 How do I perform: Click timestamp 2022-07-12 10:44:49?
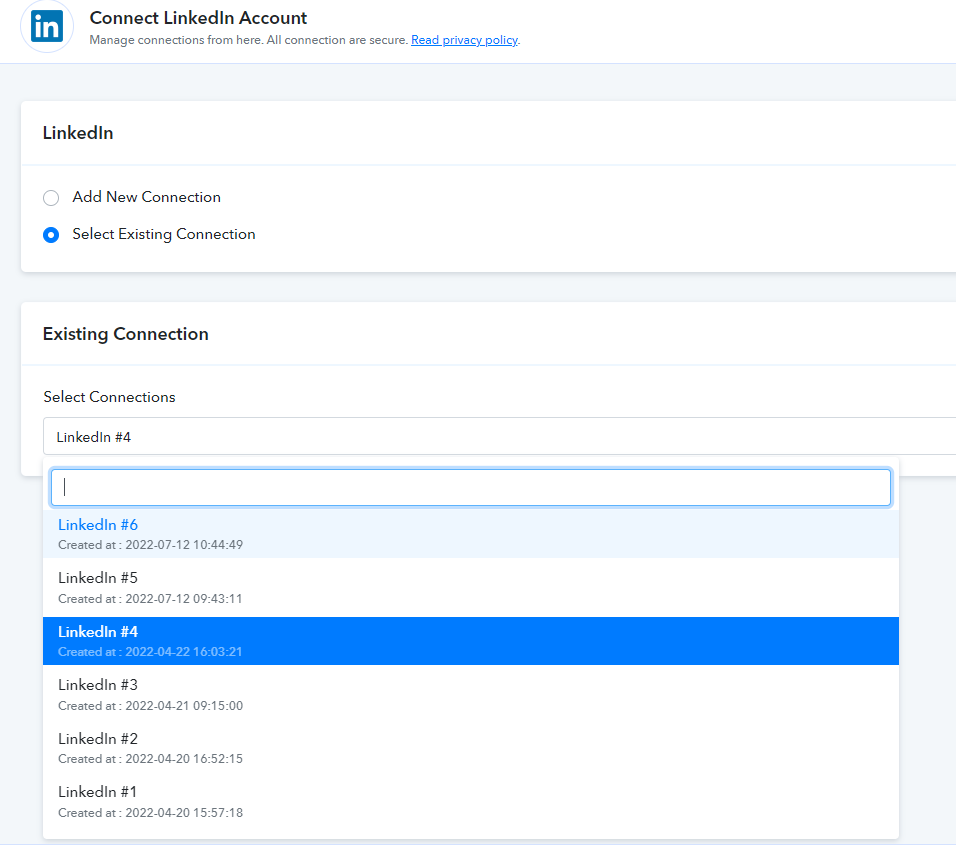184,545
